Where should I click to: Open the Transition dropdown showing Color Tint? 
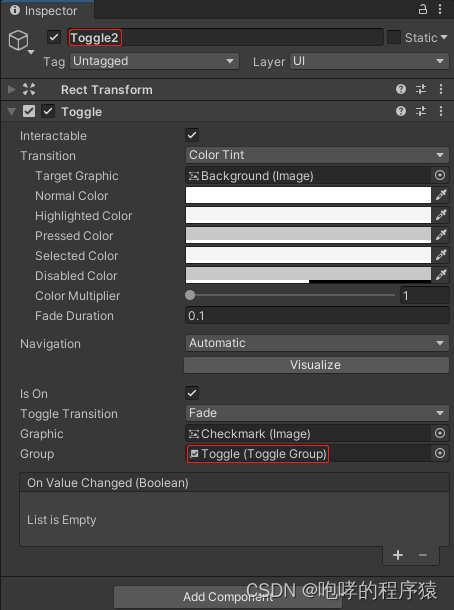pos(317,155)
